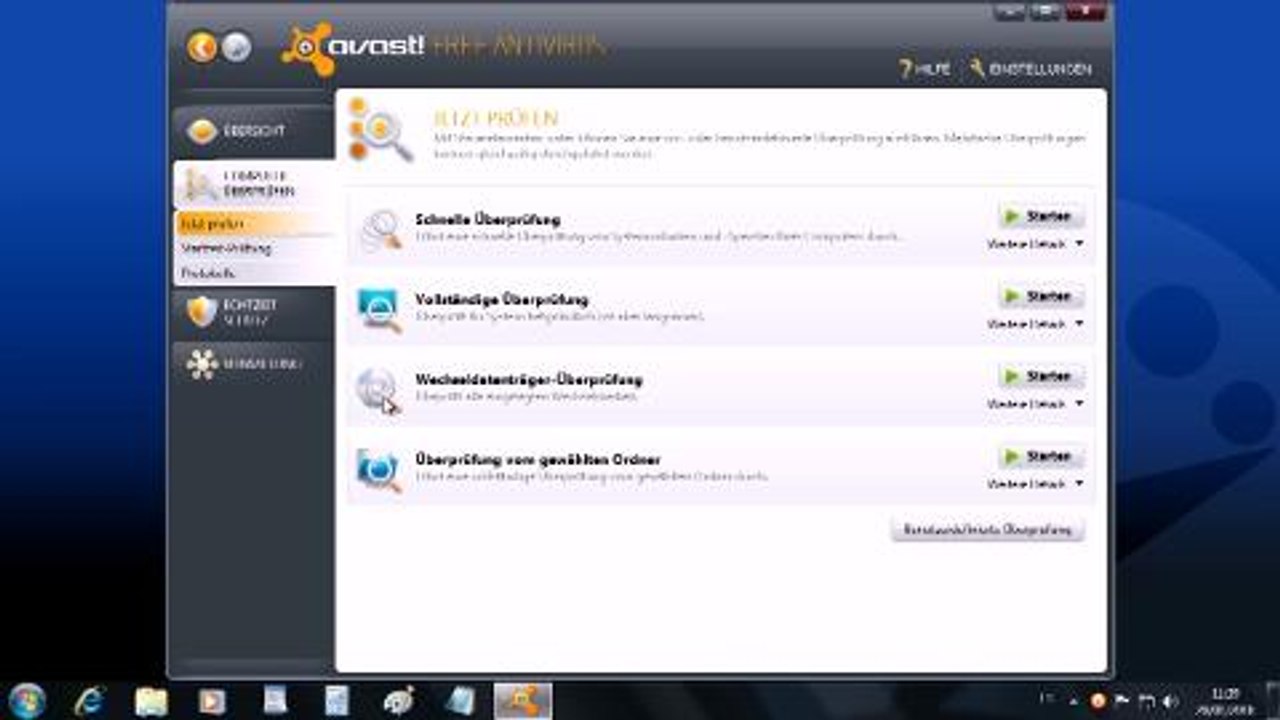The width and height of the screenshot is (1280, 720).
Task: Open the paint palette taskbar icon
Action: (x=400, y=700)
